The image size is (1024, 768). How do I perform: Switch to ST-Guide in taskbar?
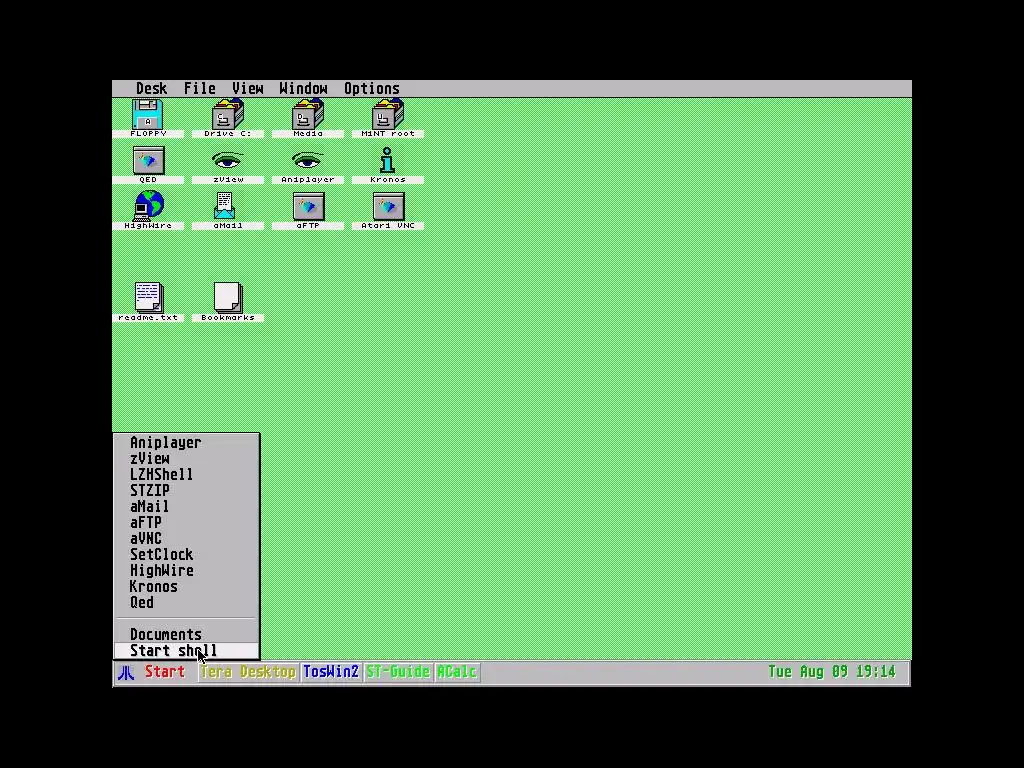398,672
